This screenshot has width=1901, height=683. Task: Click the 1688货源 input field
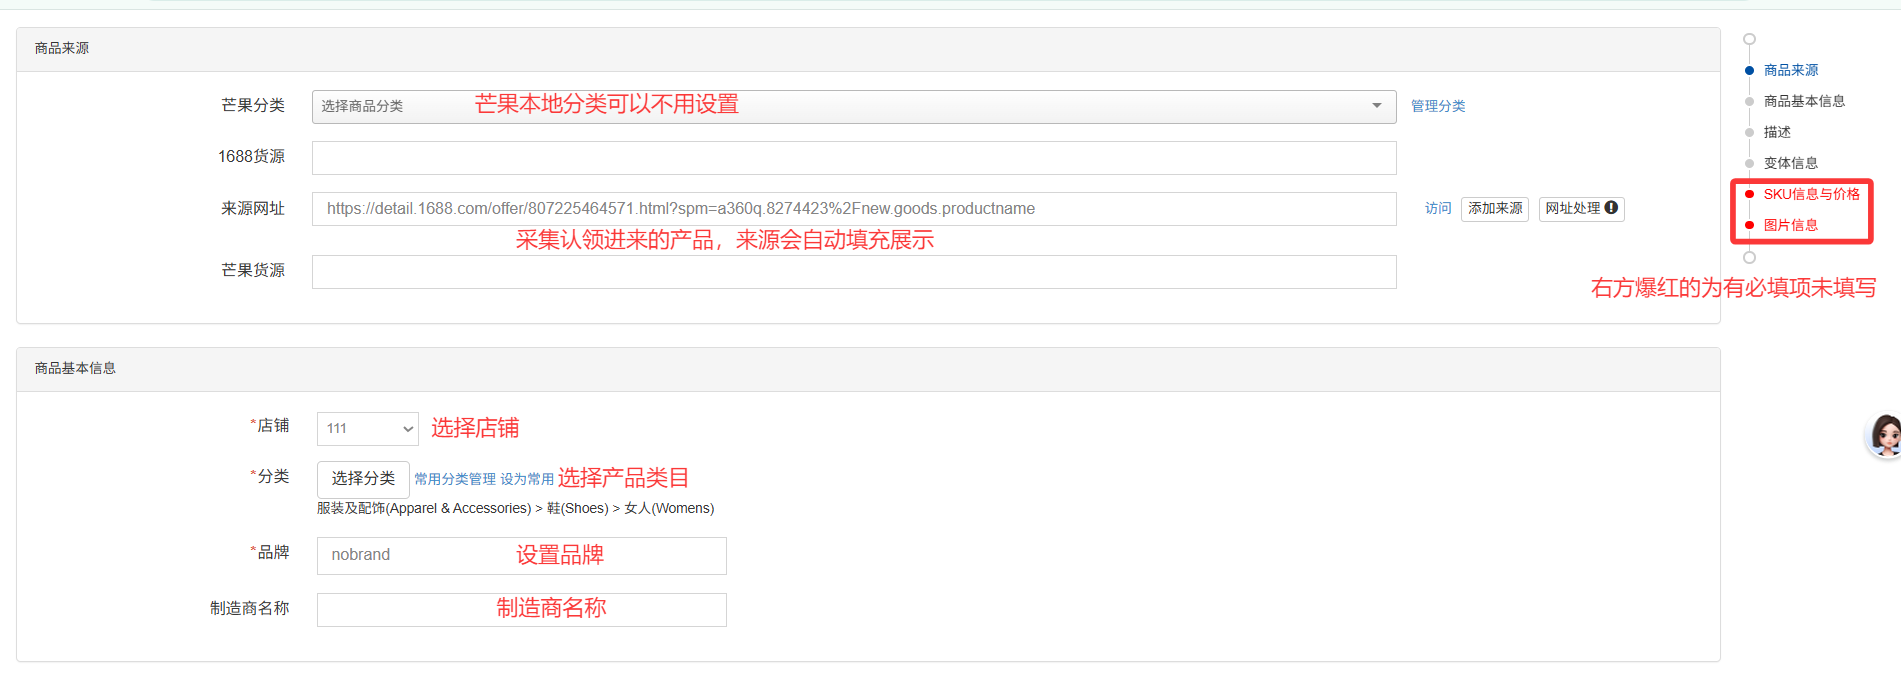click(853, 158)
